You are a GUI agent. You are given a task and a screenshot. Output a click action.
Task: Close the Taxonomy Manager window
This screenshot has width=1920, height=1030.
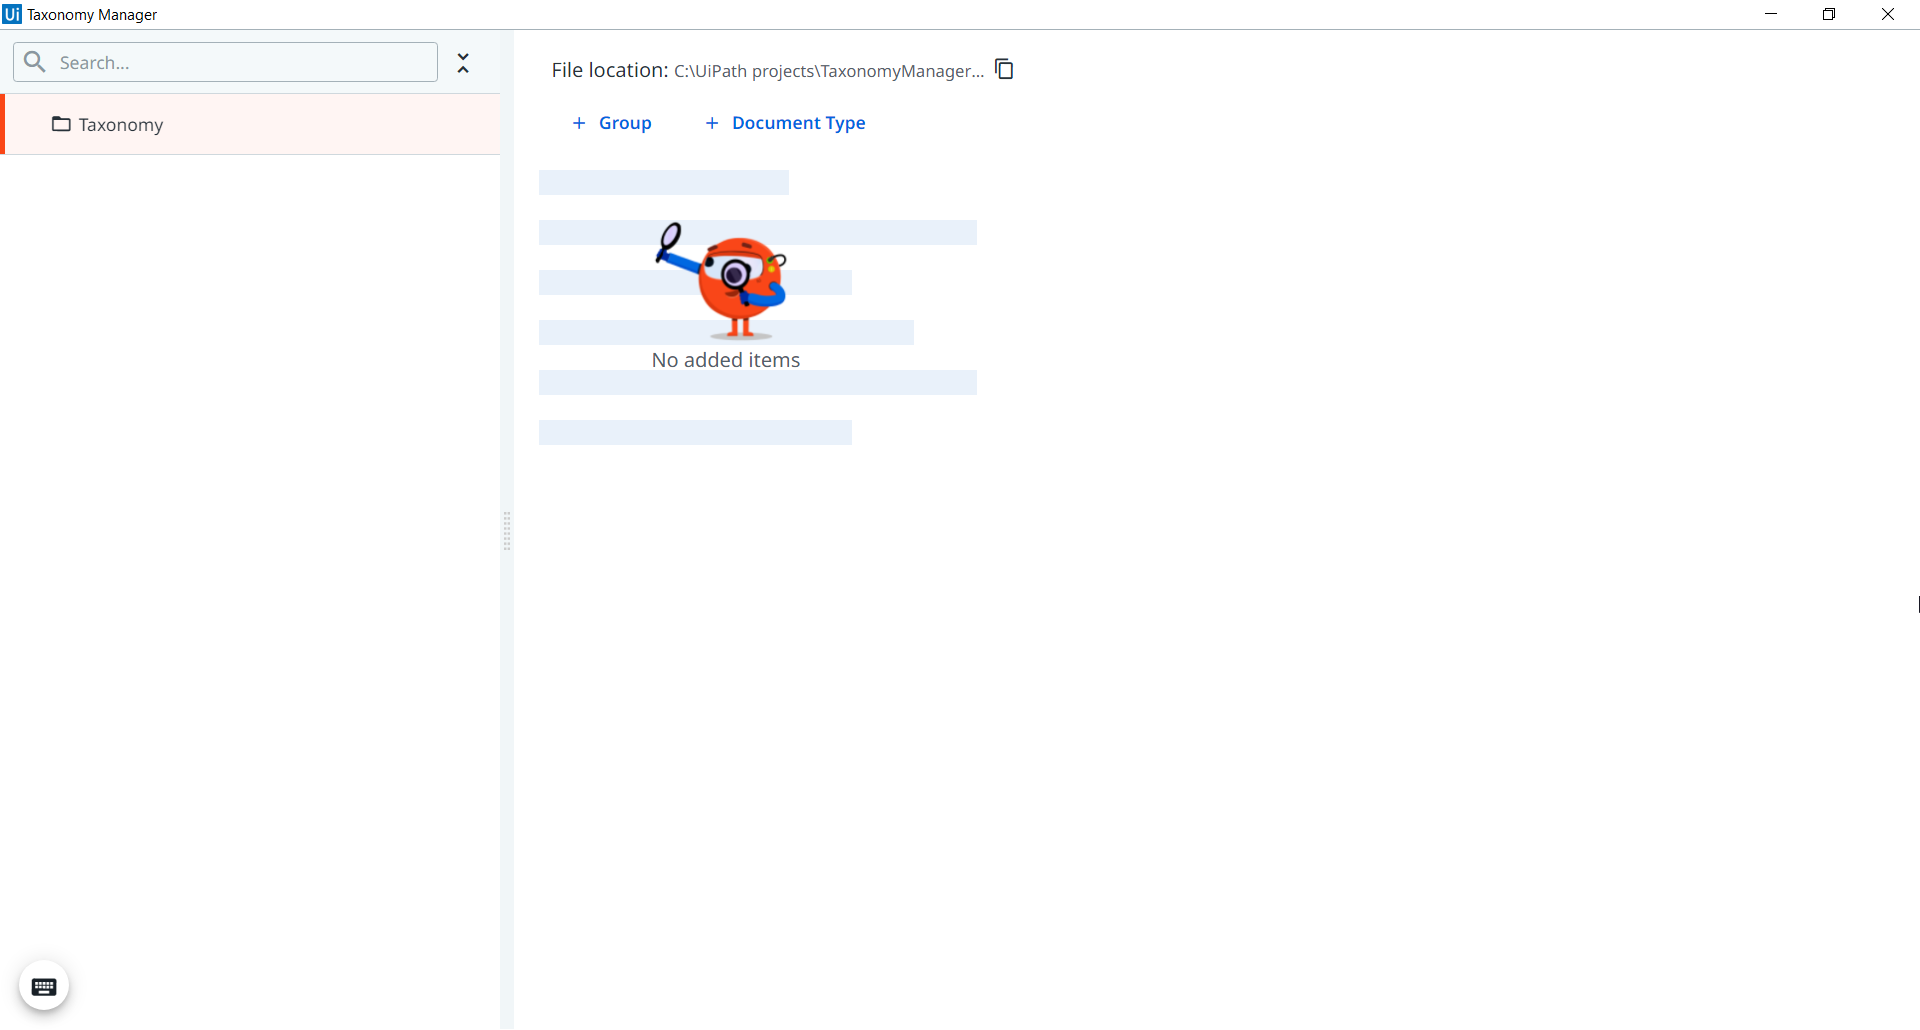coord(1888,14)
